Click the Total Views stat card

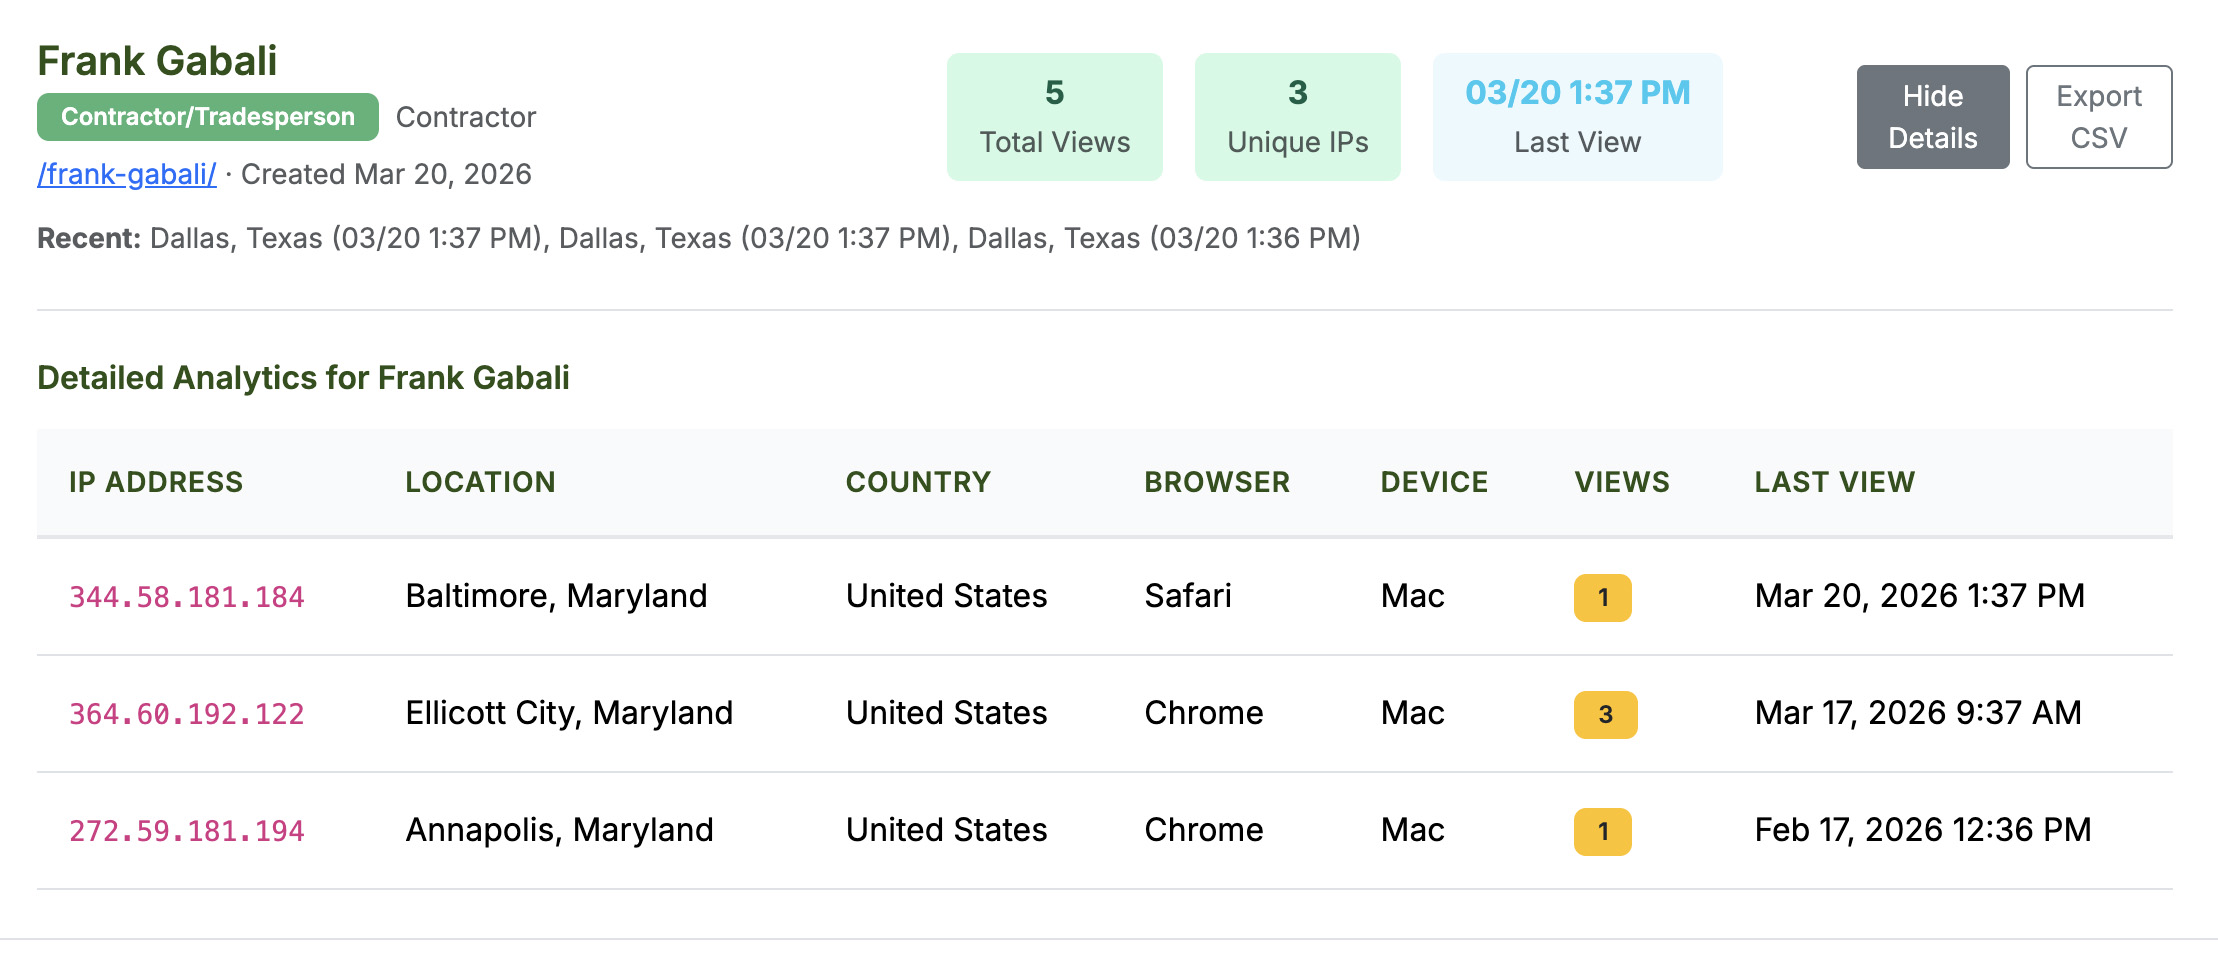pyautogui.click(x=1054, y=116)
